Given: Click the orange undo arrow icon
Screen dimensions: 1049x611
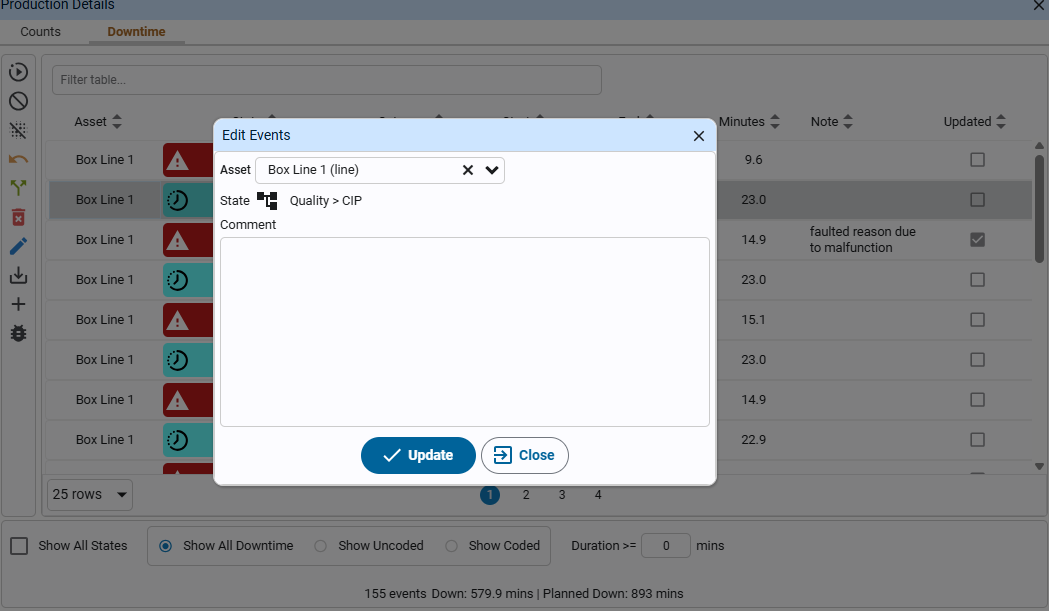Looking at the screenshot, I should coord(18,159).
